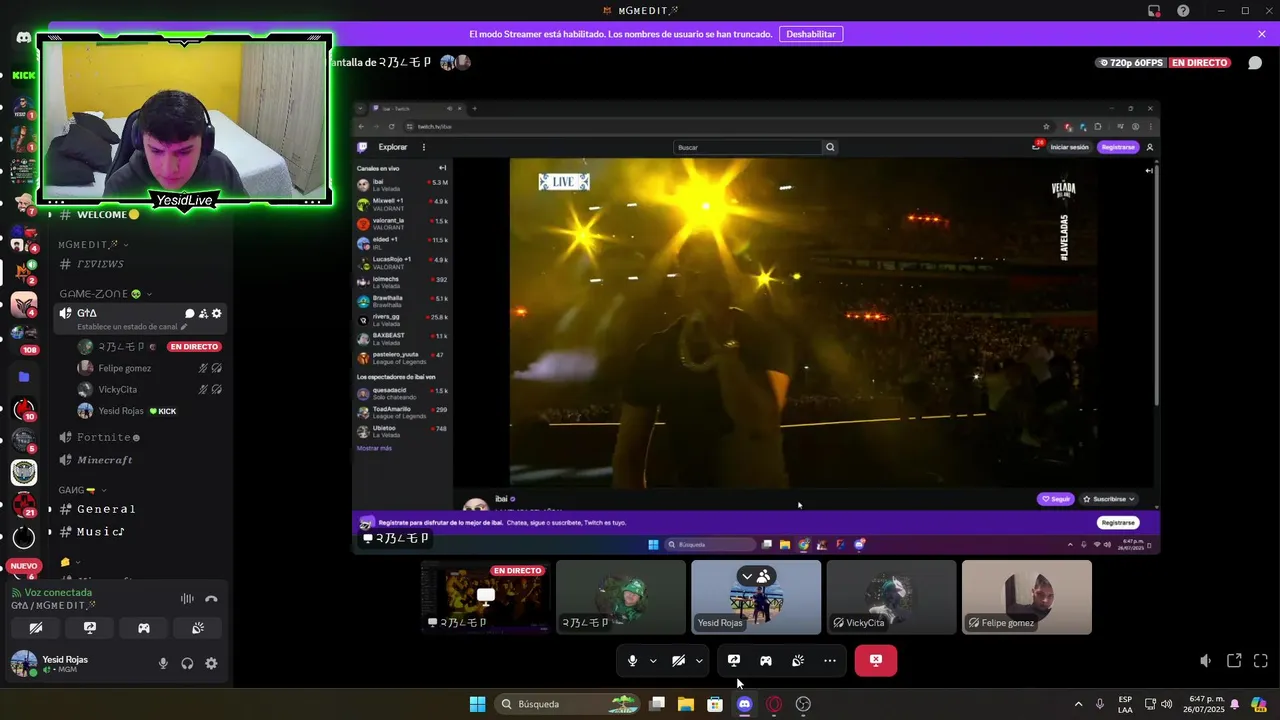Open soundboard in call control bar

pos(798,661)
